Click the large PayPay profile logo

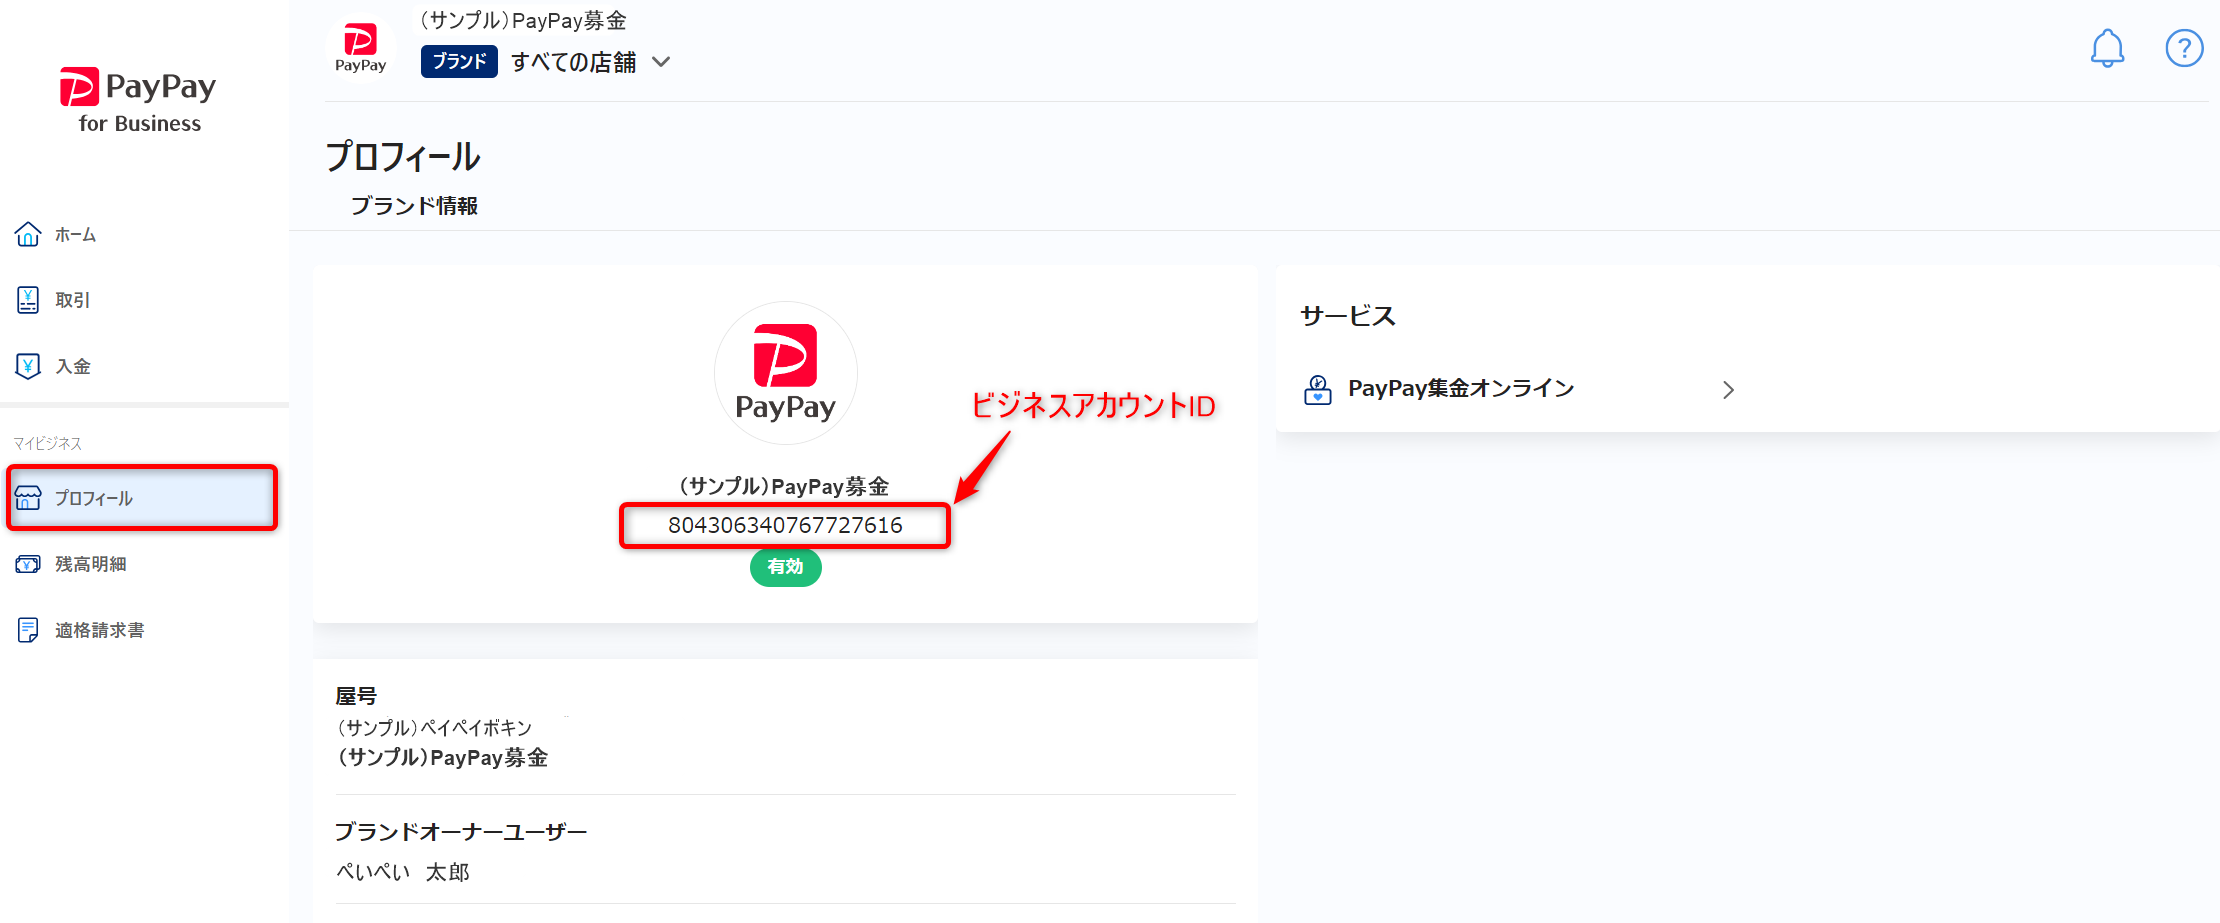click(x=786, y=373)
